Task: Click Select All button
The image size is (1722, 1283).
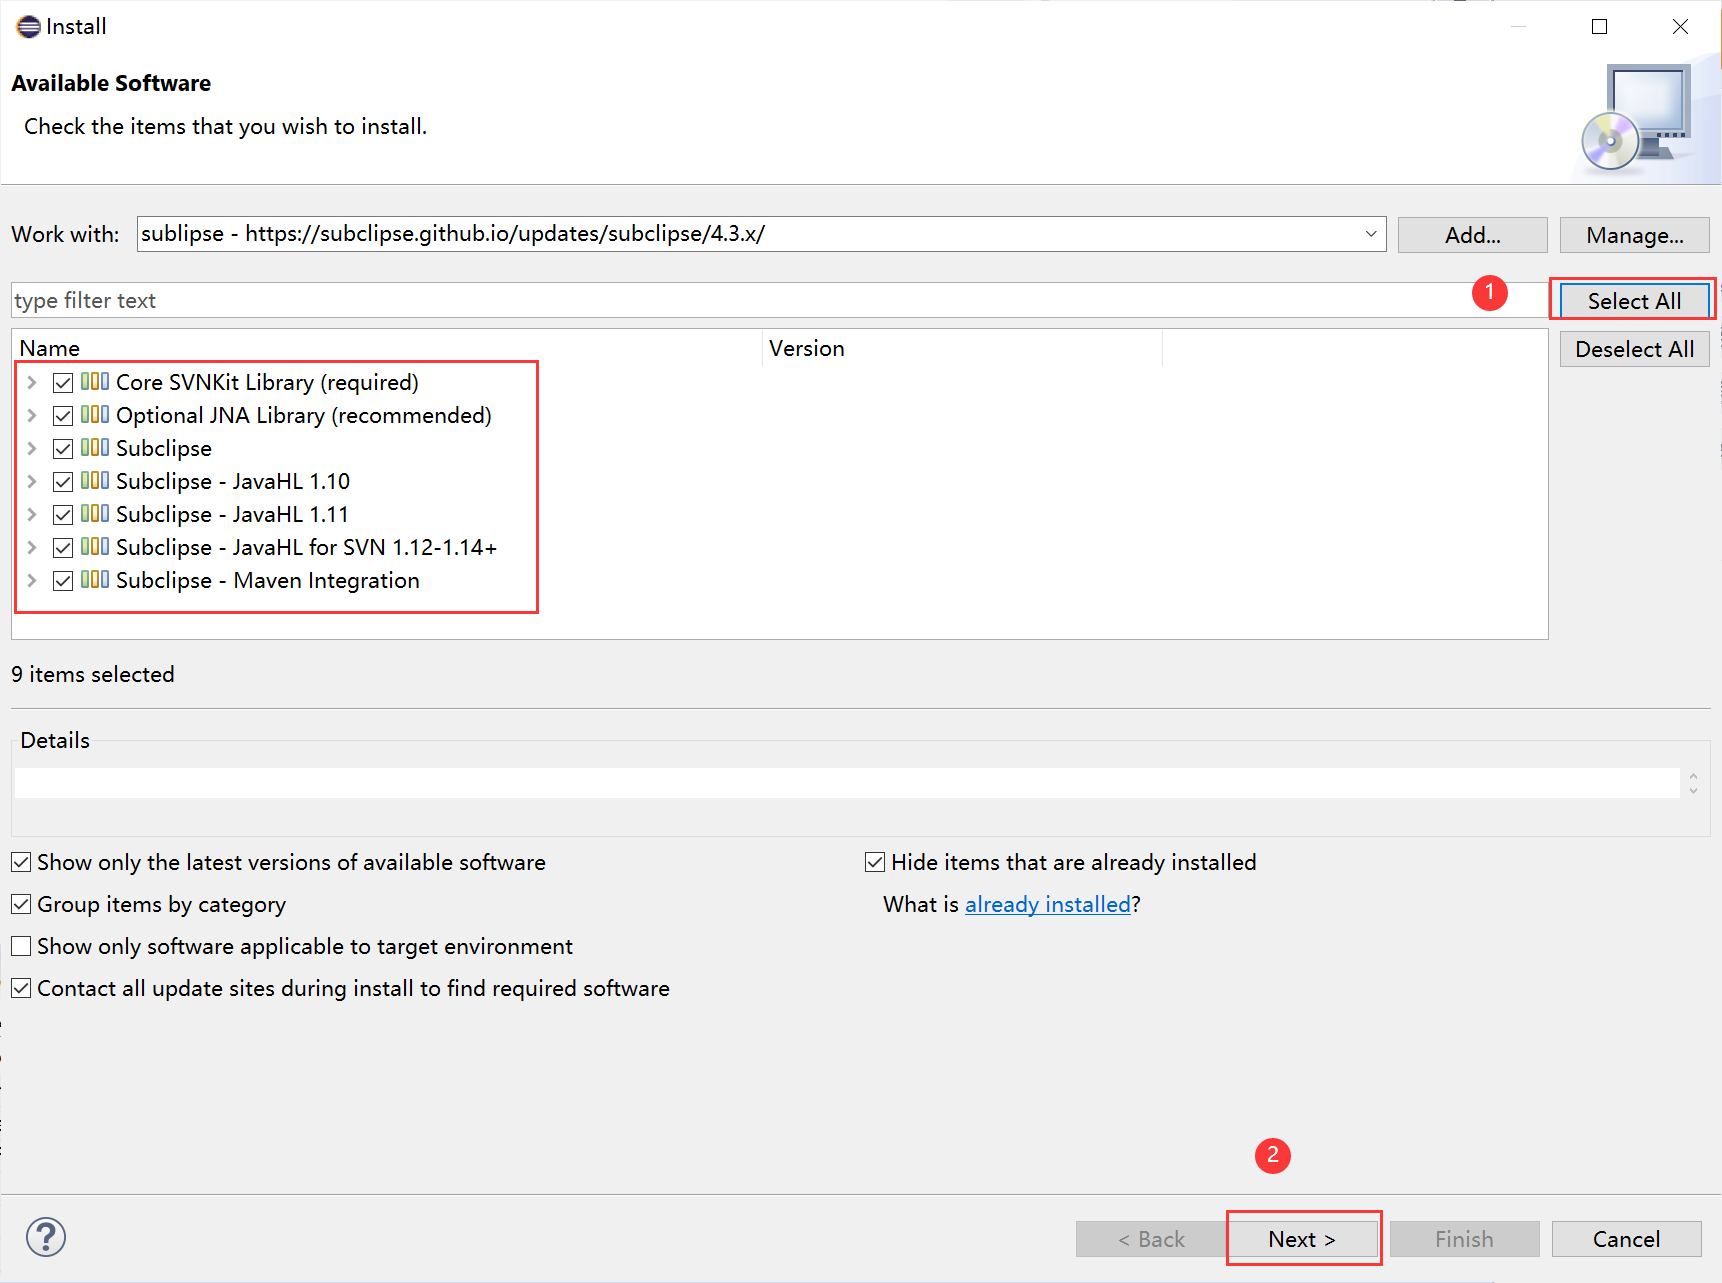Action: (1634, 301)
